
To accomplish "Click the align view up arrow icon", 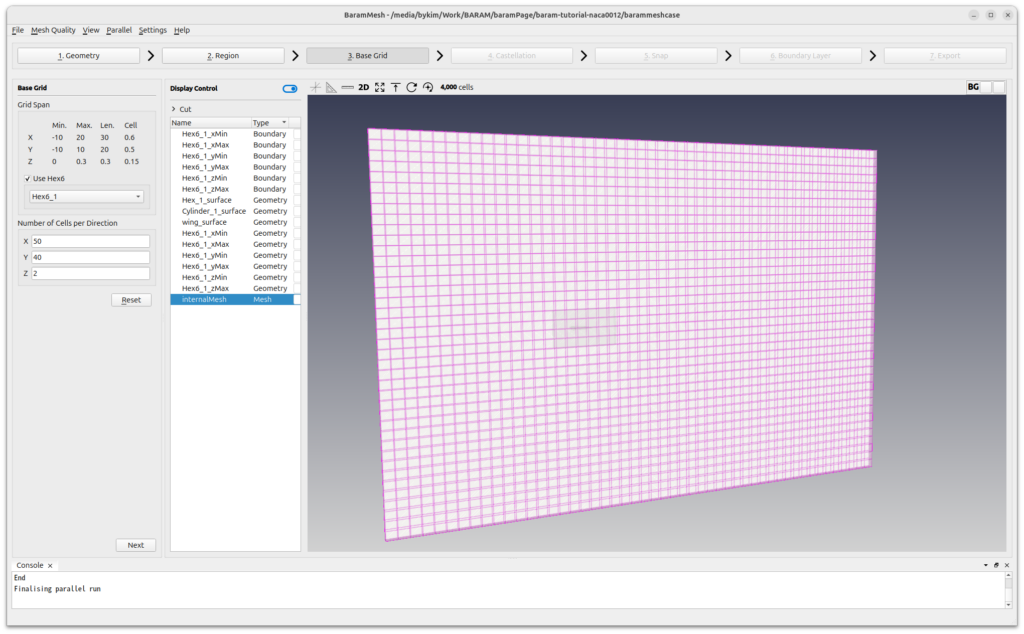I will point(396,87).
